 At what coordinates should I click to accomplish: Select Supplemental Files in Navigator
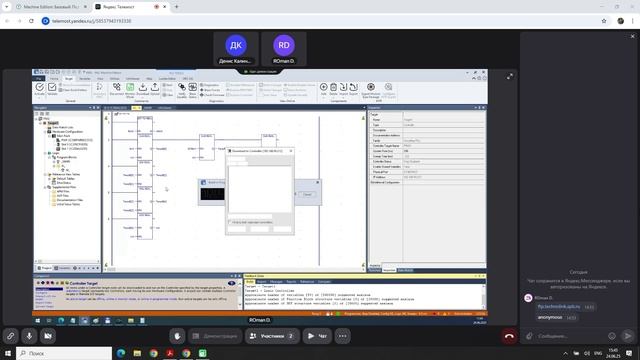coord(64,187)
